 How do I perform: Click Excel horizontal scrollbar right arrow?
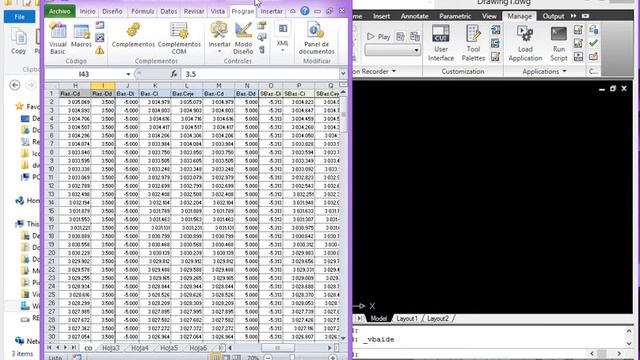329,348
